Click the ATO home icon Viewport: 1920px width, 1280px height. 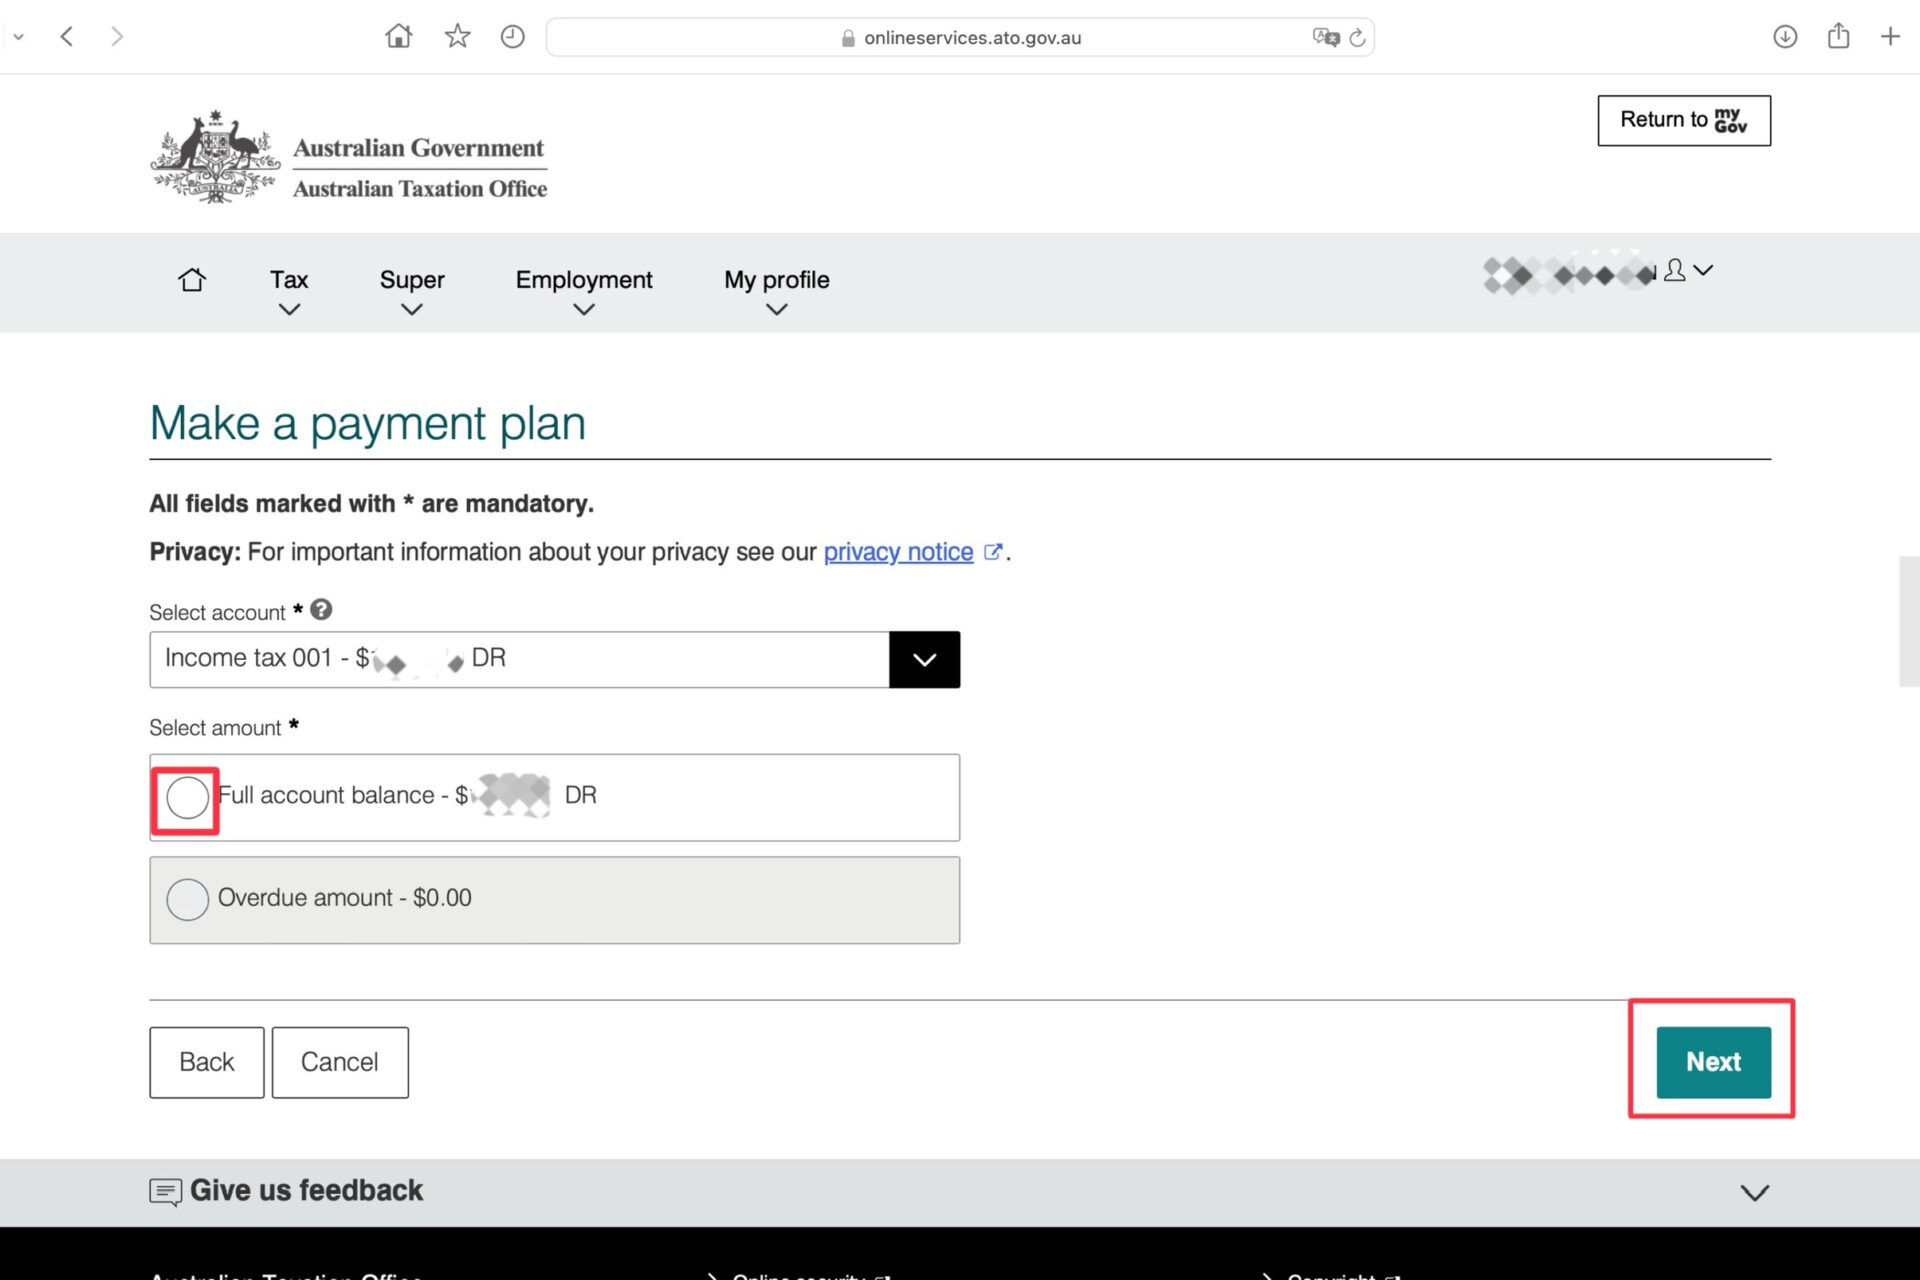pyautogui.click(x=192, y=279)
